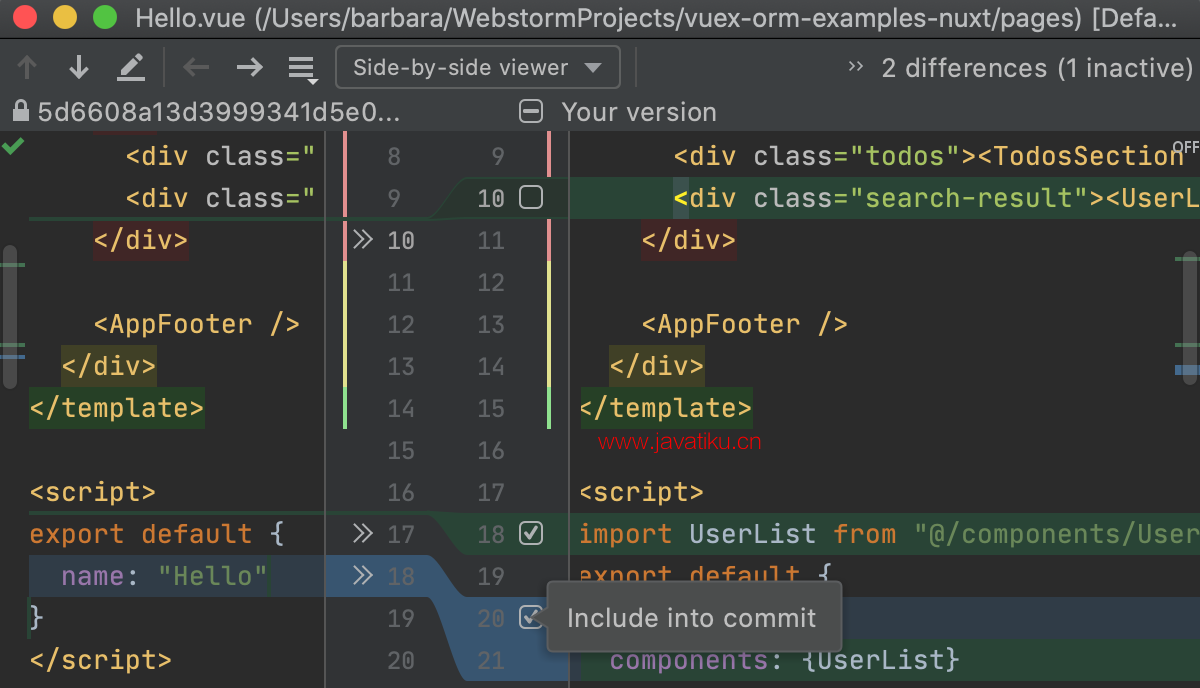Click the search-result div line in right pane

(x=937, y=198)
